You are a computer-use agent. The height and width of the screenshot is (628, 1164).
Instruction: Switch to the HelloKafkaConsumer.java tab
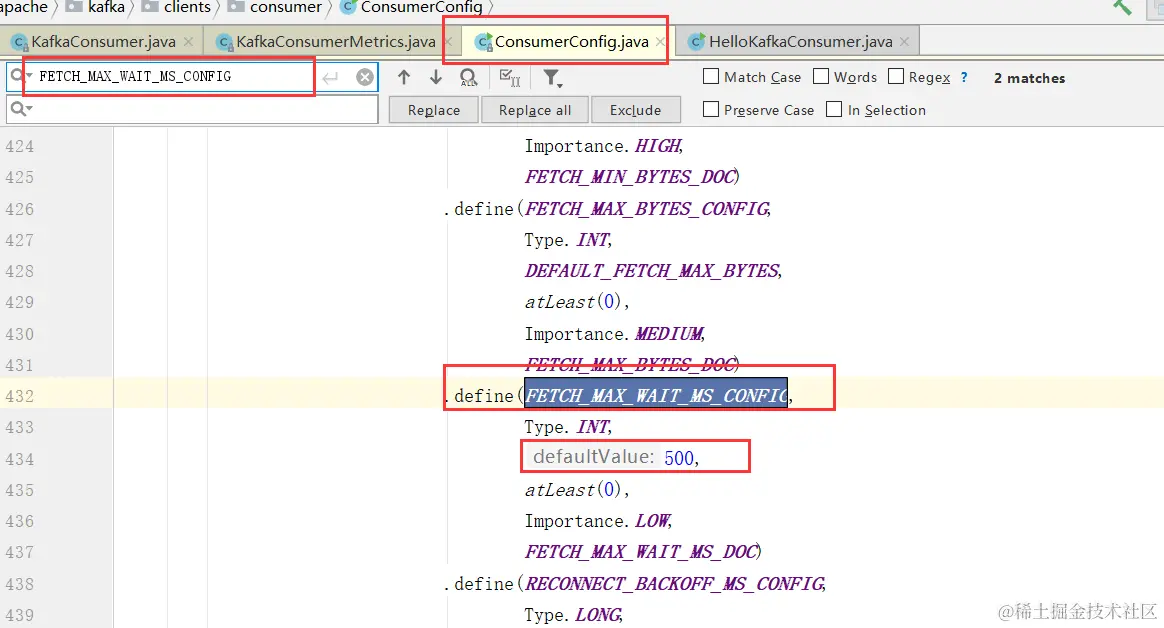(x=800, y=42)
